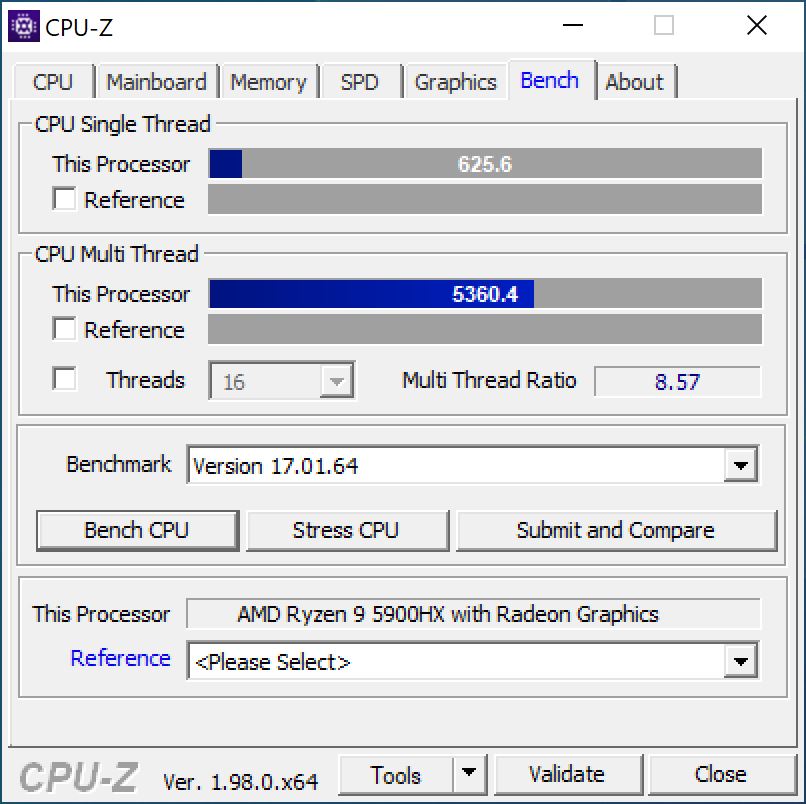The width and height of the screenshot is (806, 804).
Task: Click the CPU-Z app icon in title bar
Action: coord(24,26)
